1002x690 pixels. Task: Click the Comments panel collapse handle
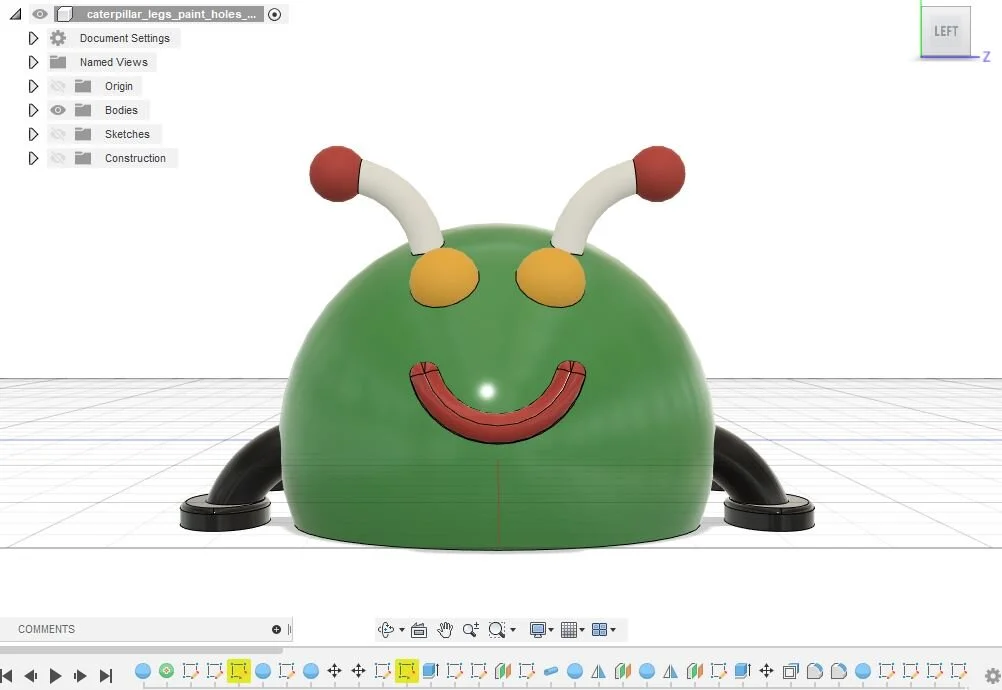(x=289, y=629)
